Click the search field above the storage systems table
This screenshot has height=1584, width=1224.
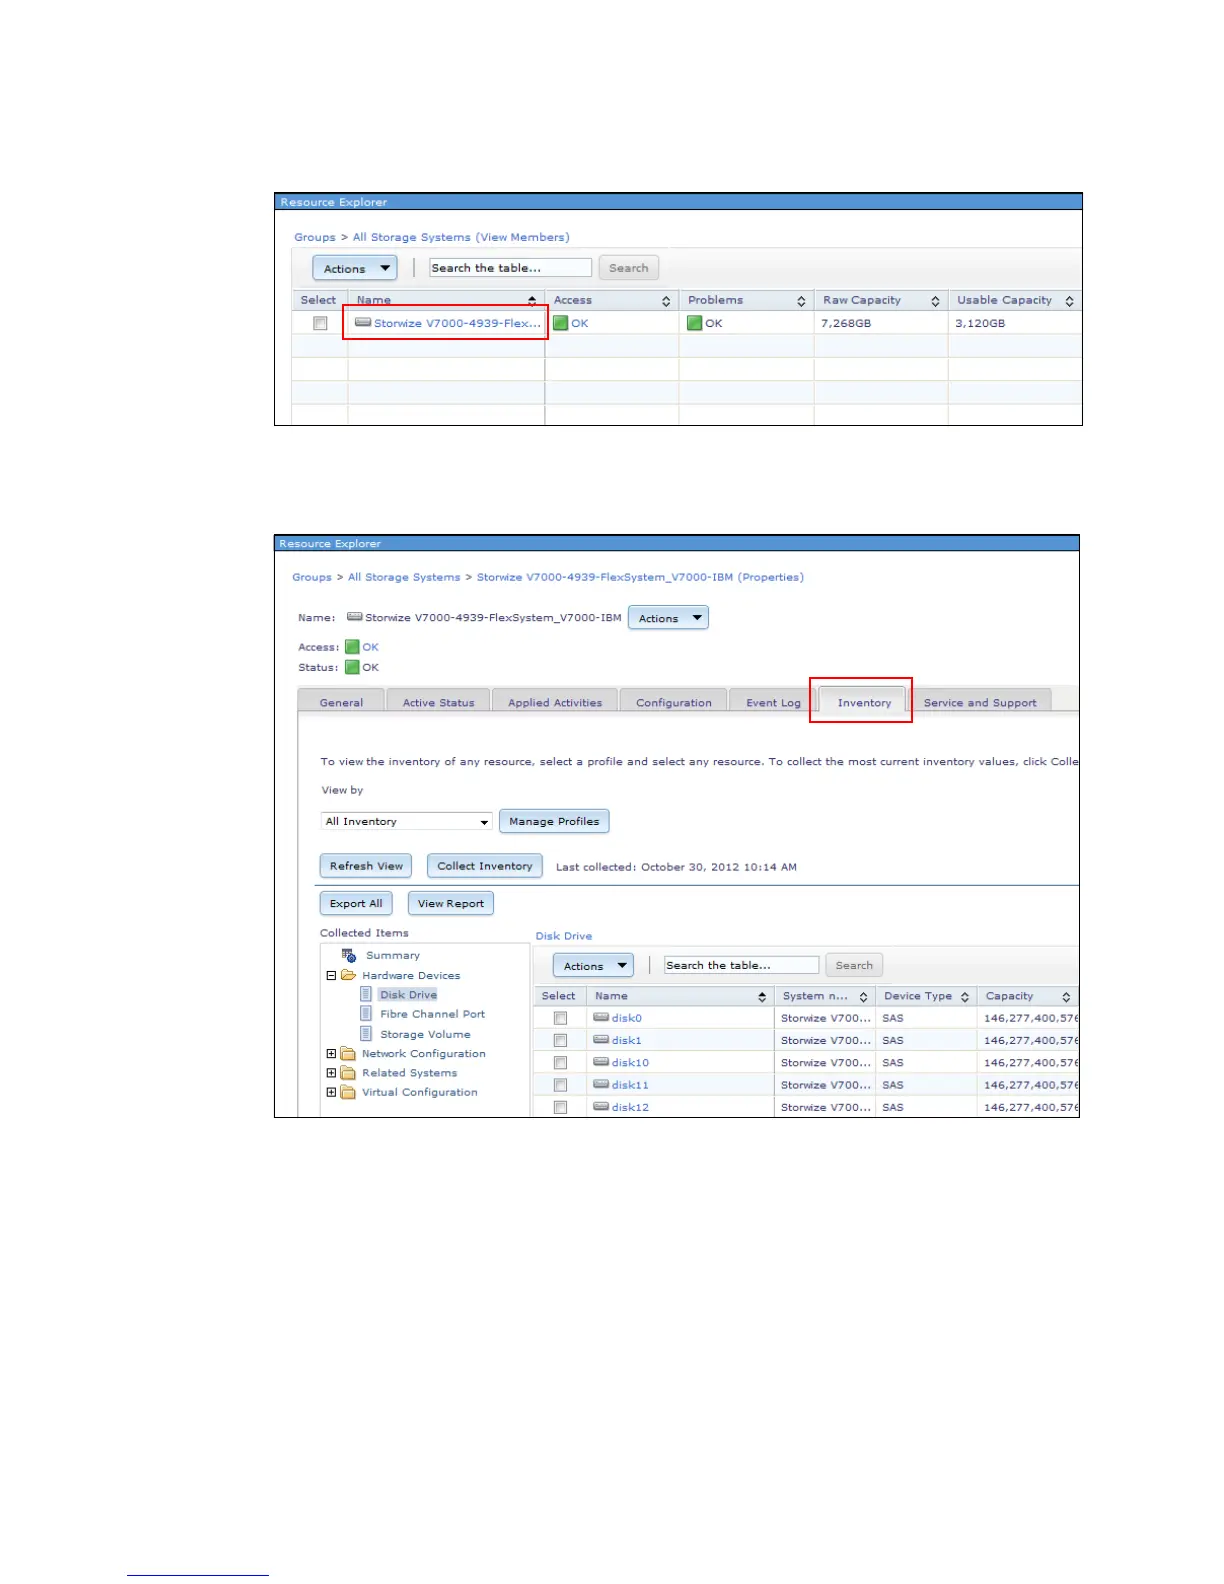pyautogui.click(x=510, y=268)
